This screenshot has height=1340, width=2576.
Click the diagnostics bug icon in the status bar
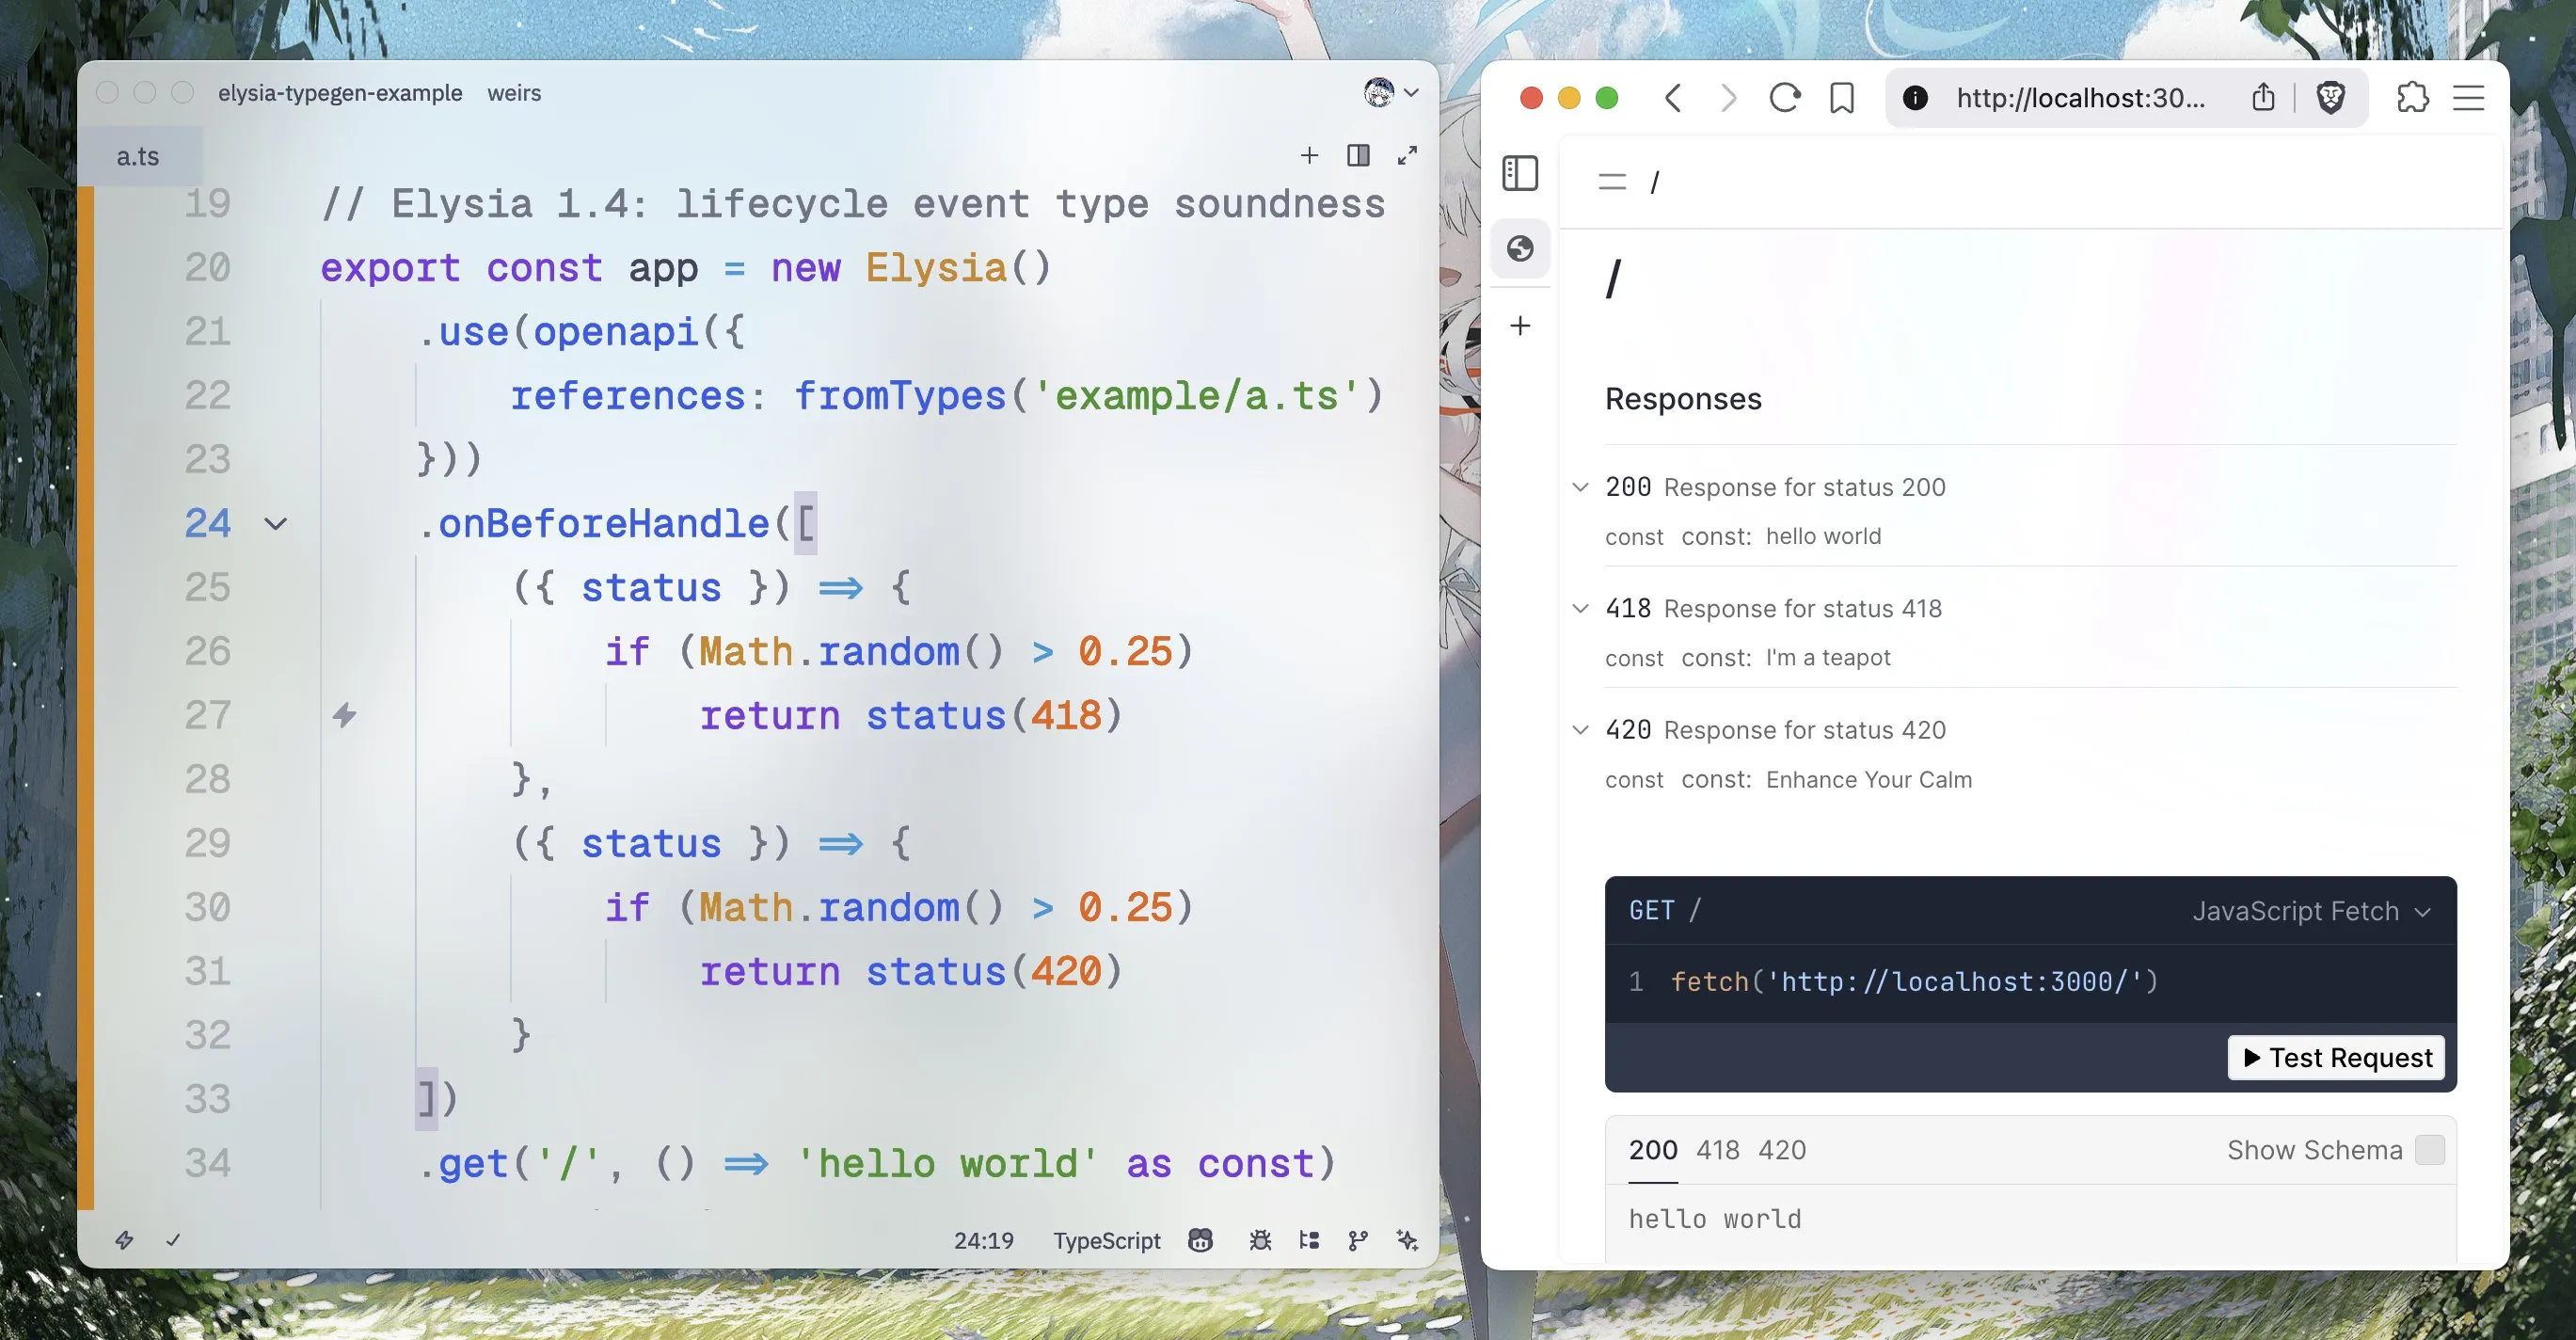pyautogui.click(x=1261, y=1240)
